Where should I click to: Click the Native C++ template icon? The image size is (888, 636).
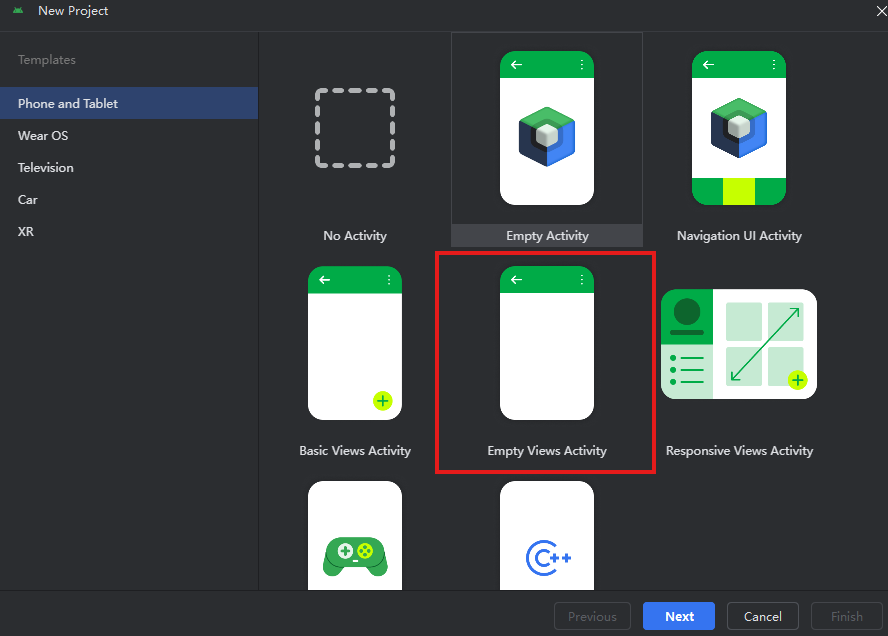pos(547,550)
